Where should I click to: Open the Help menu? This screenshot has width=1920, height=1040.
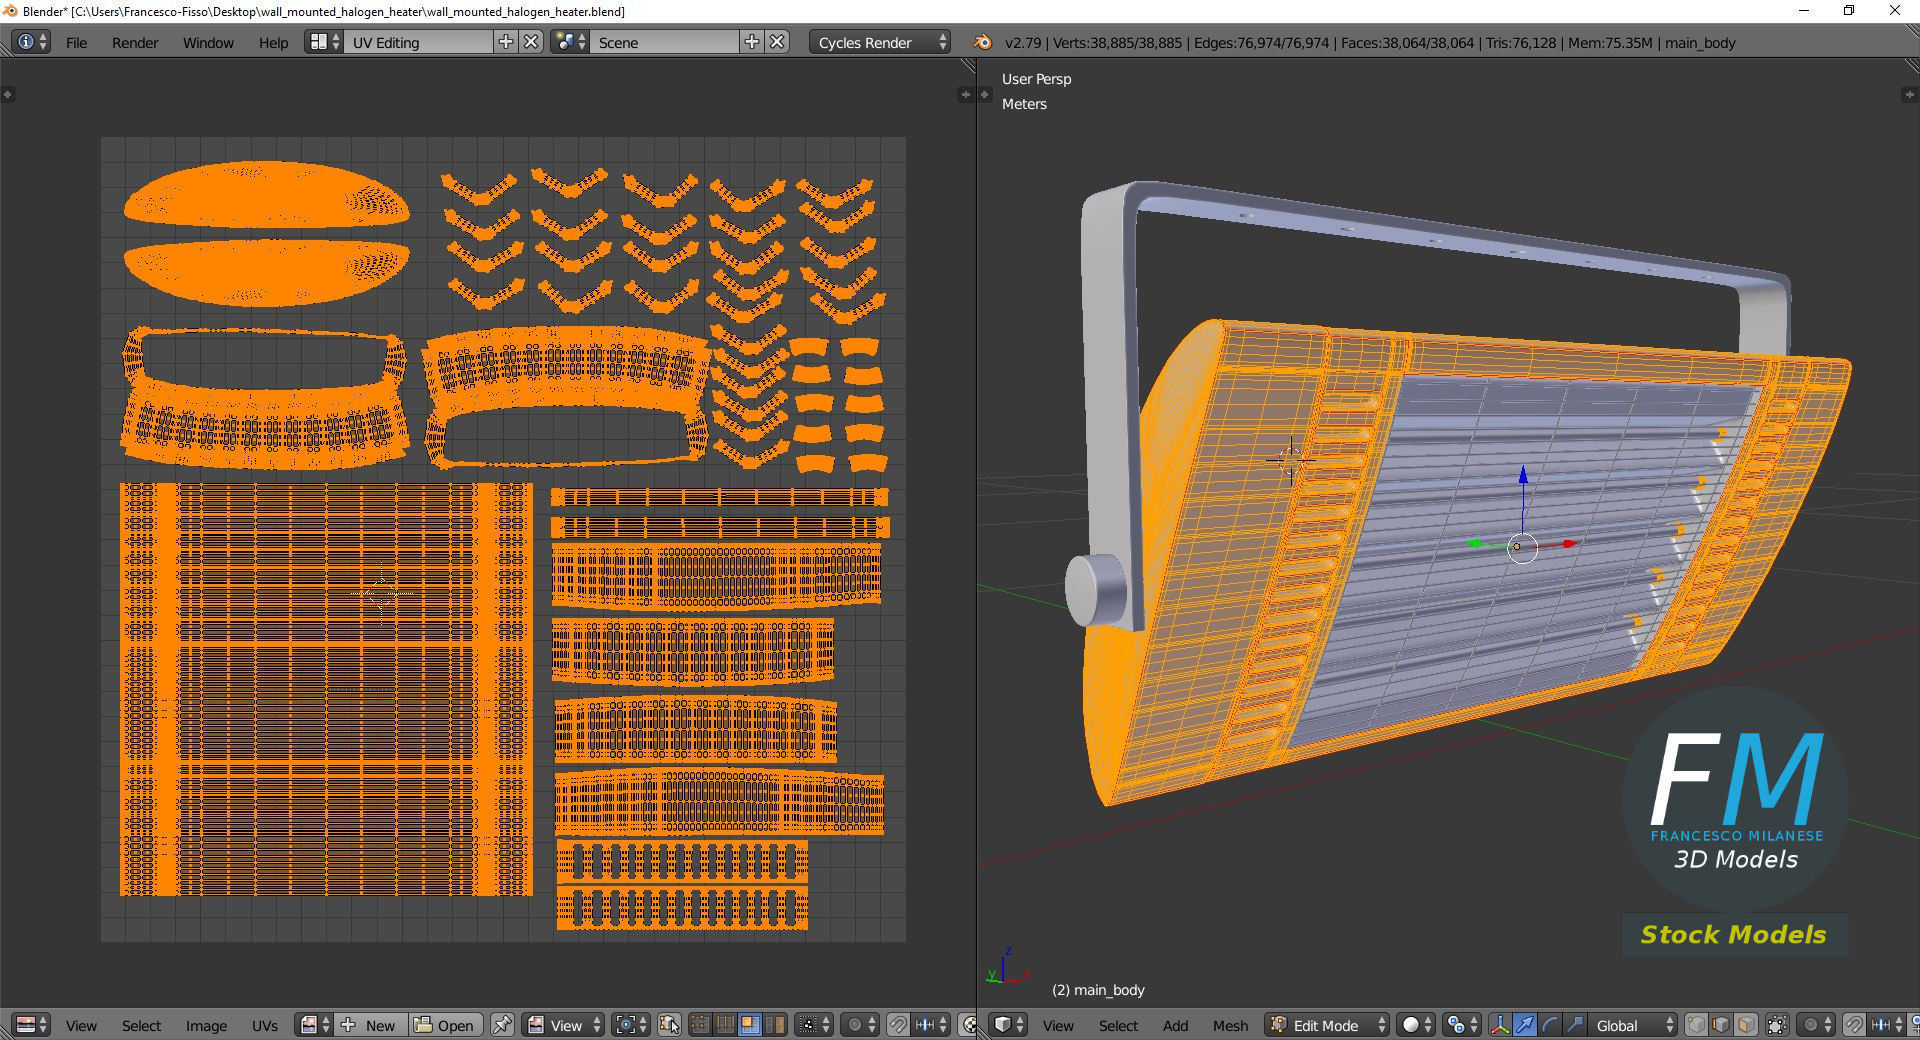[x=273, y=43]
